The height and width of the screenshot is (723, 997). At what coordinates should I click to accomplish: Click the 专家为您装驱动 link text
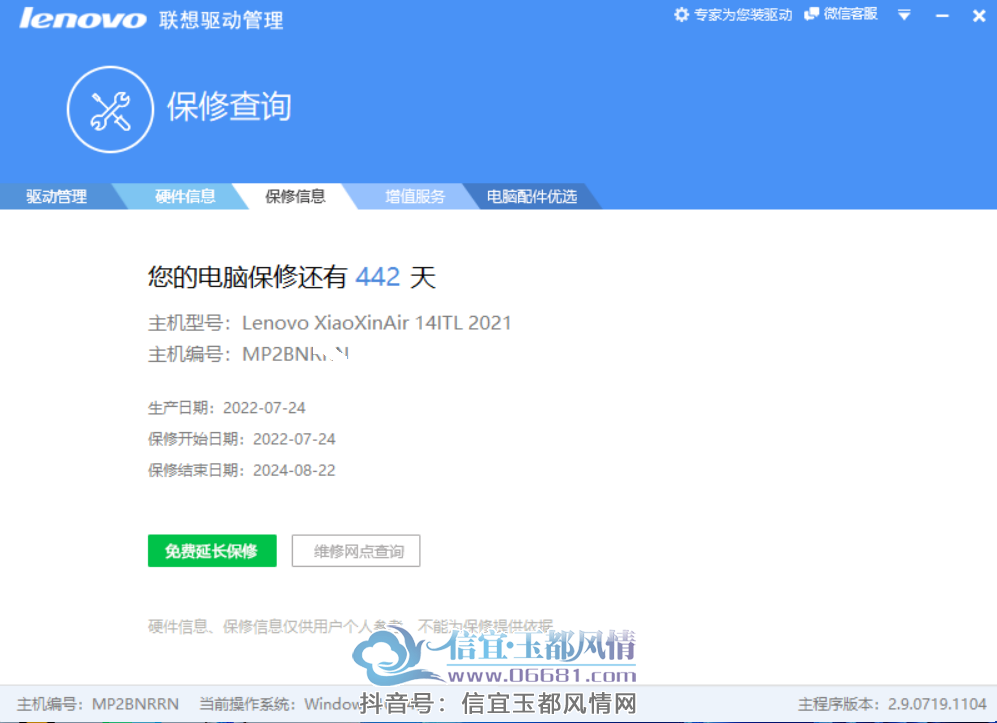(x=743, y=15)
